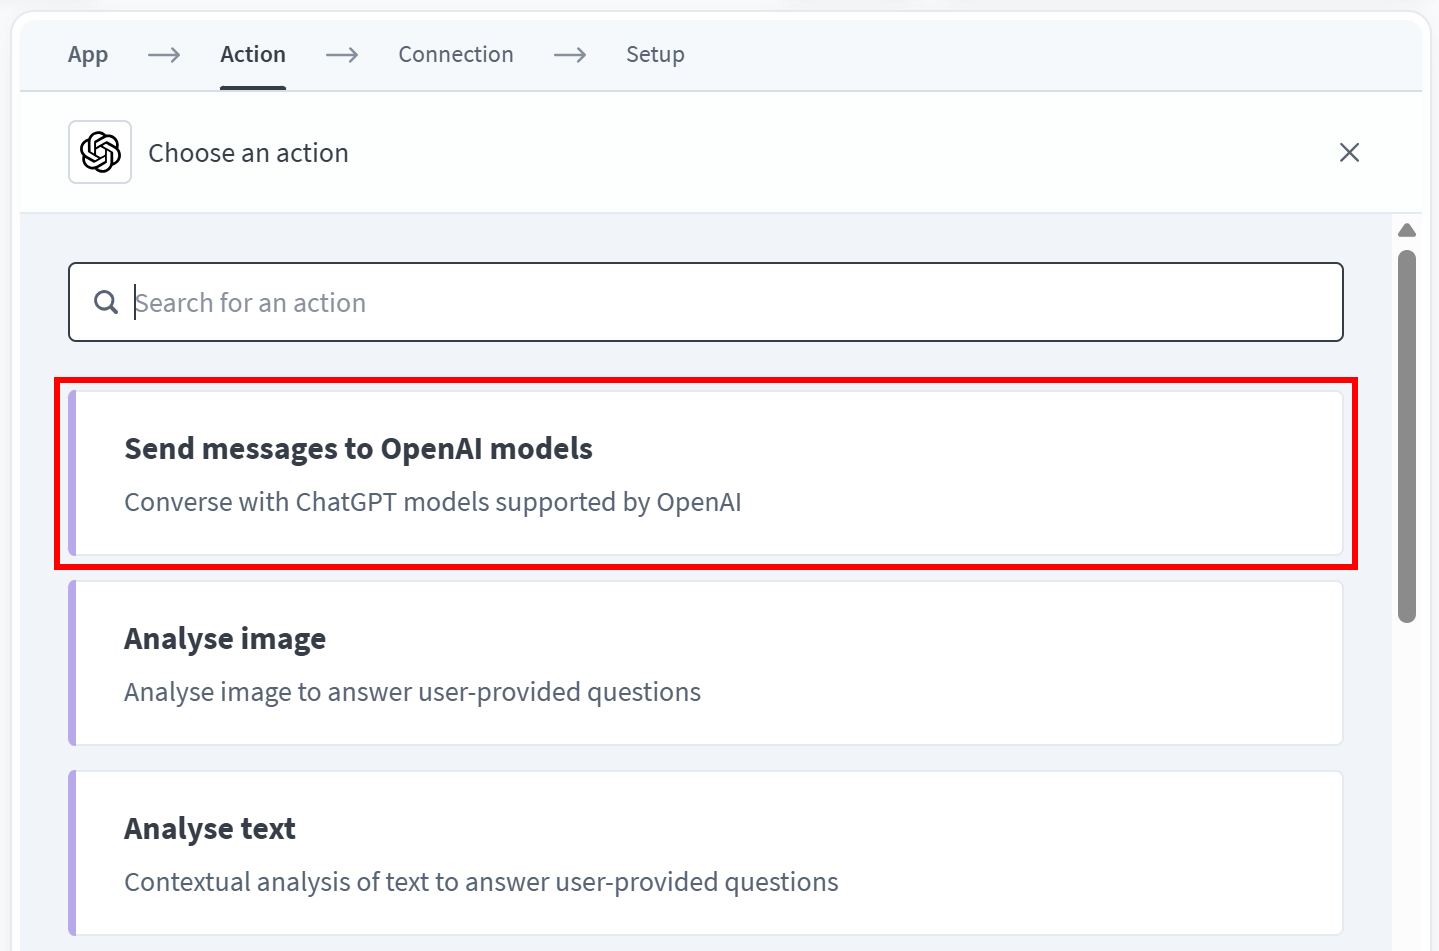Close the Choose an action panel
1439x951 pixels.
click(1349, 152)
